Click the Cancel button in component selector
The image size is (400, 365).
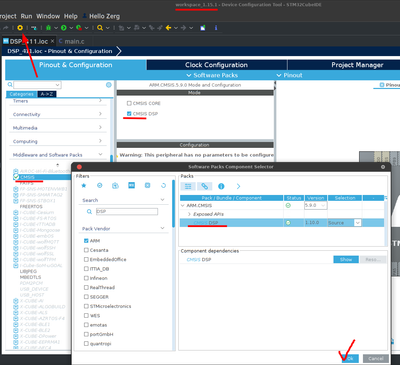(x=376, y=358)
